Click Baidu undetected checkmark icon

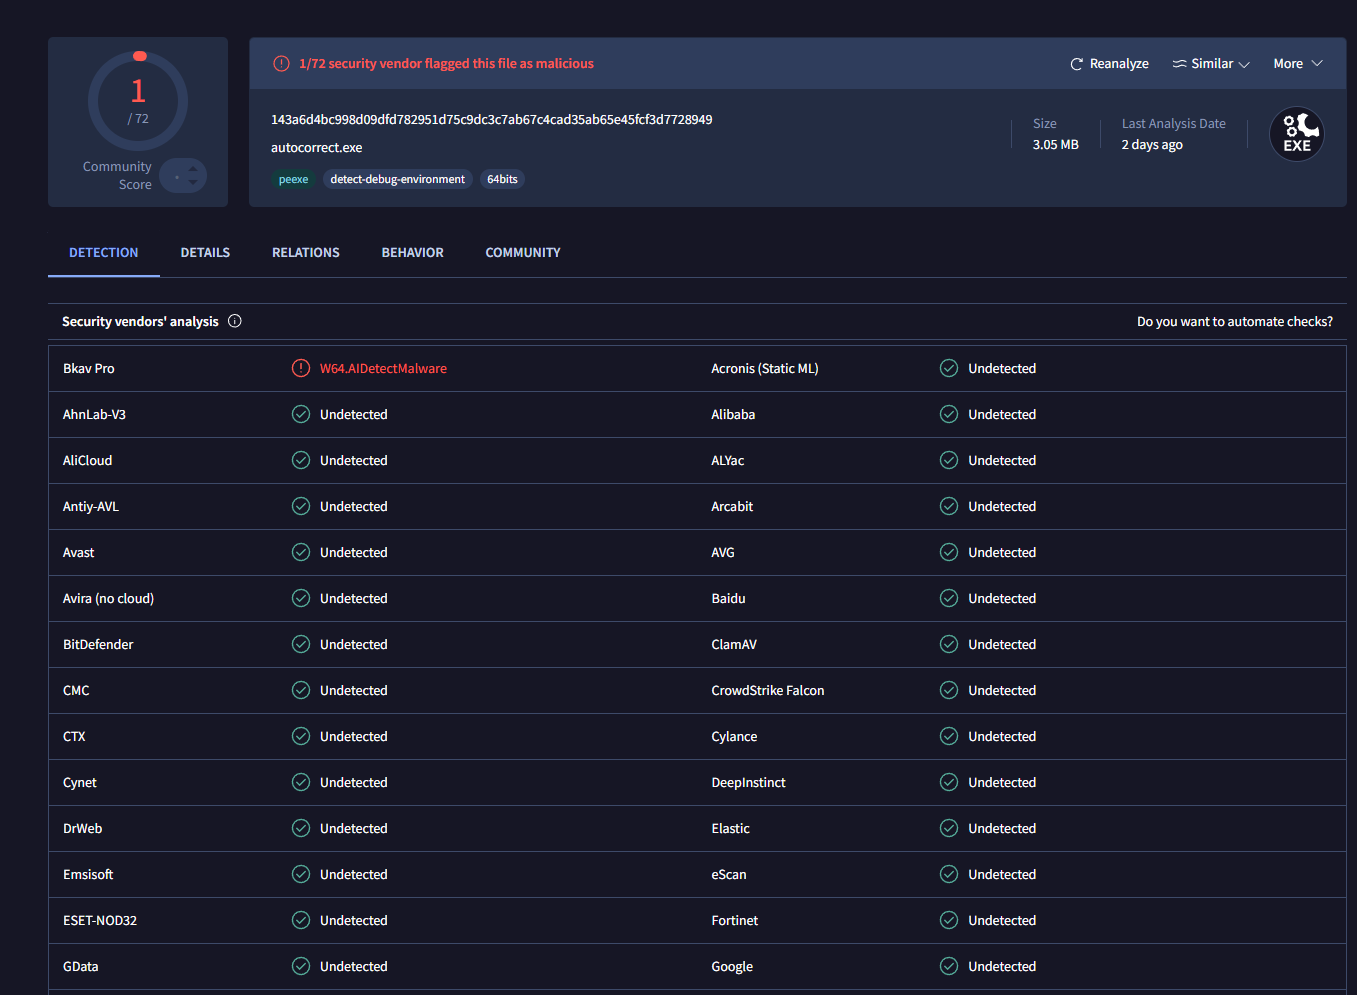(x=949, y=598)
